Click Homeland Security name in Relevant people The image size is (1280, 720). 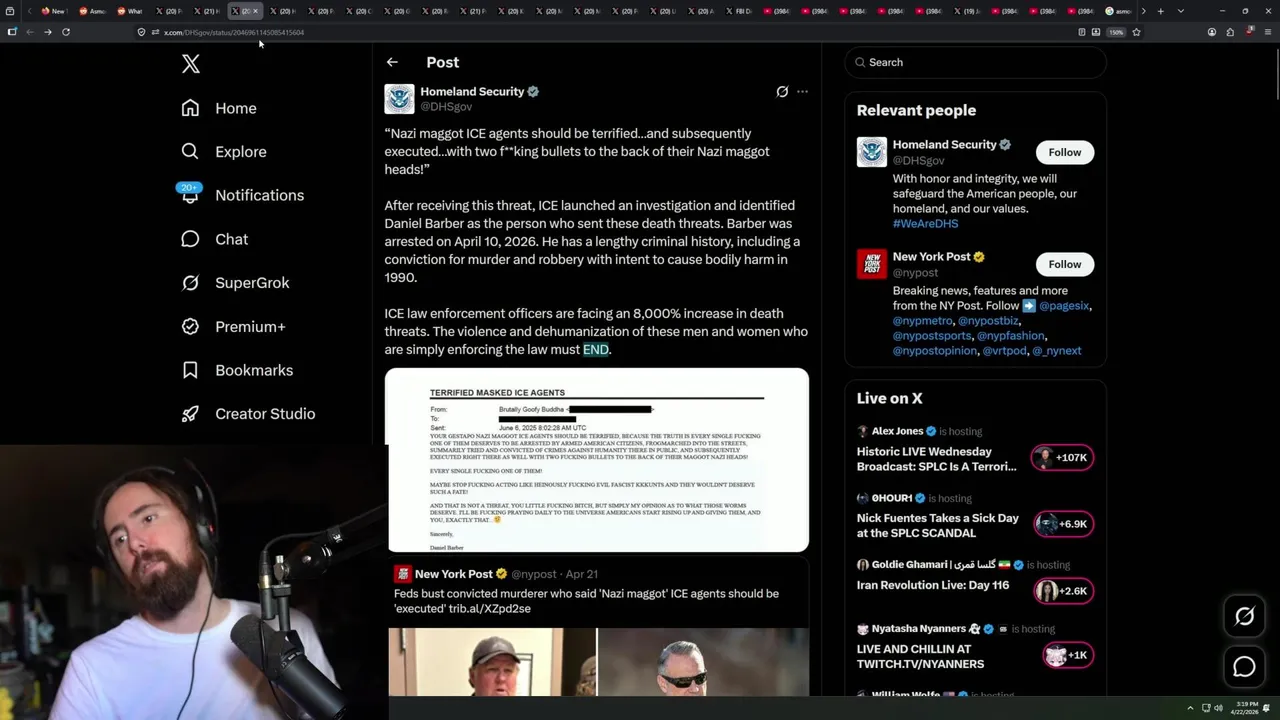tap(944, 145)
